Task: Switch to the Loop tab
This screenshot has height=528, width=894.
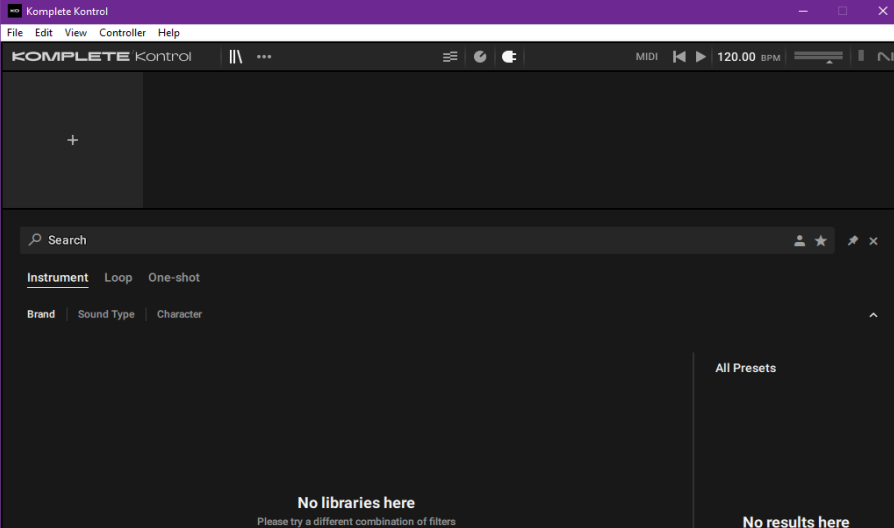Action: (x=118, y=278)
